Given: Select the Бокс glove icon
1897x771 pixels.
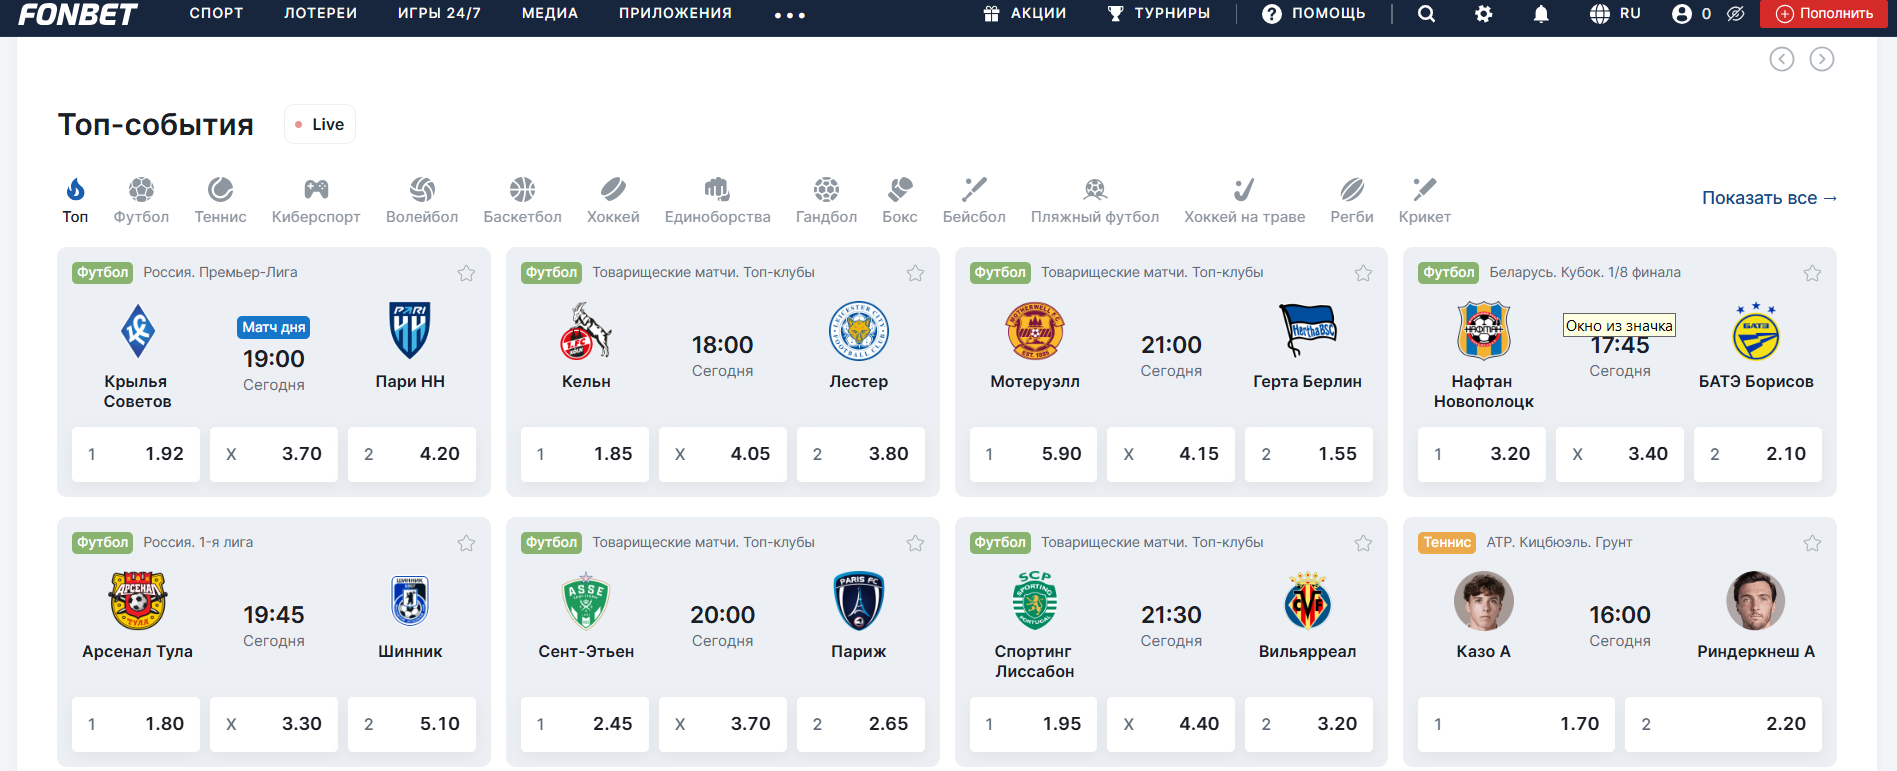Looking at the screenshot, I should pos(900,189).
